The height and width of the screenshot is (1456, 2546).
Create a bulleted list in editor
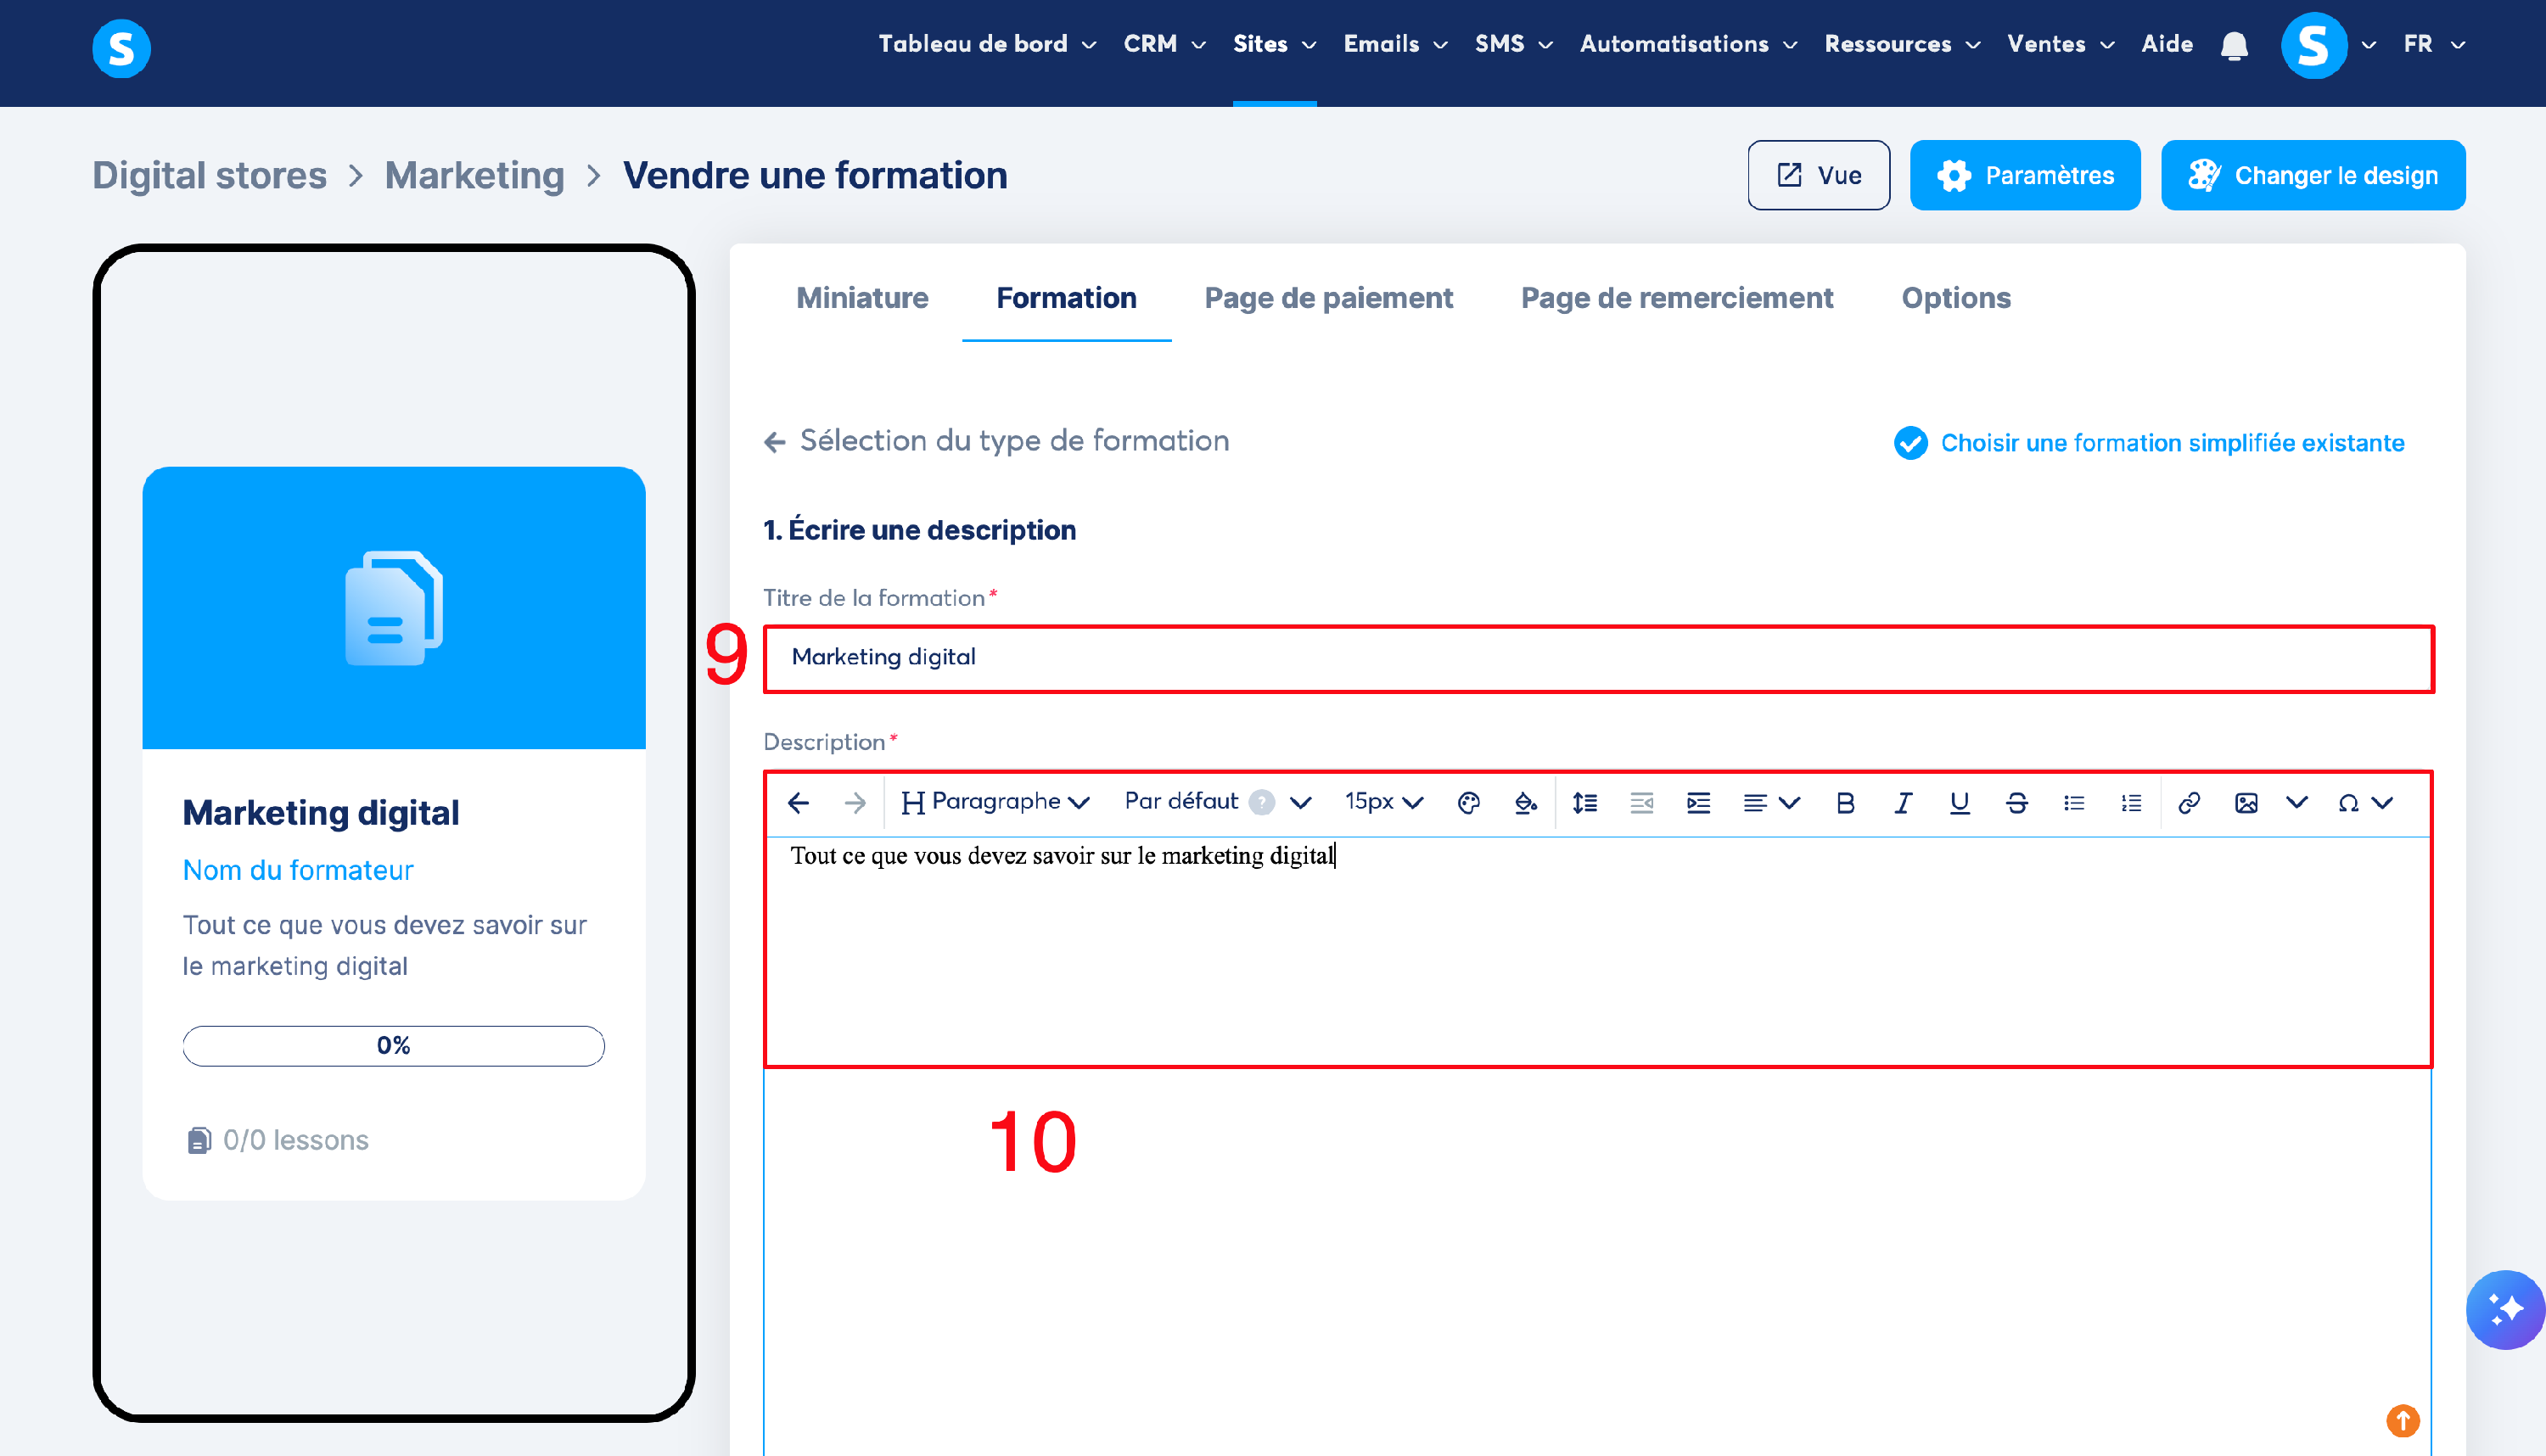(2073, 803)
